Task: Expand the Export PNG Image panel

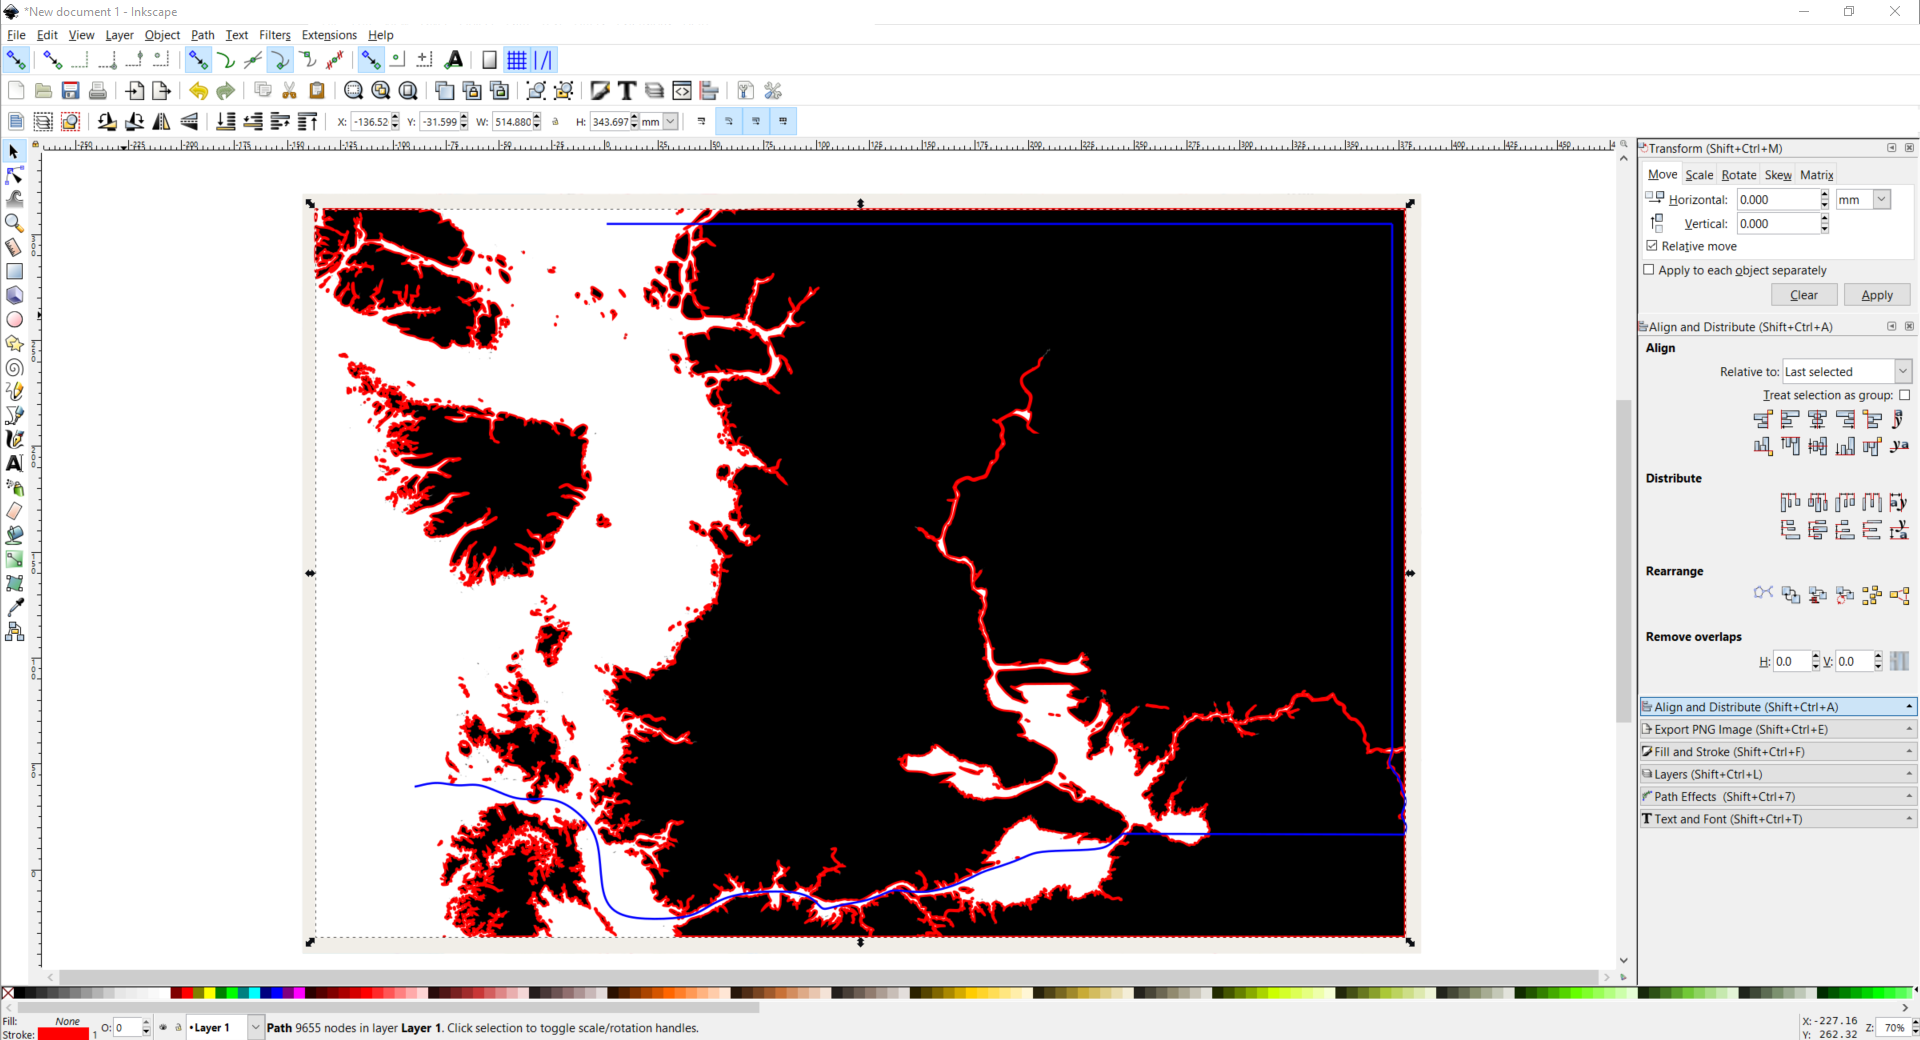Action: pos(1778,730)
